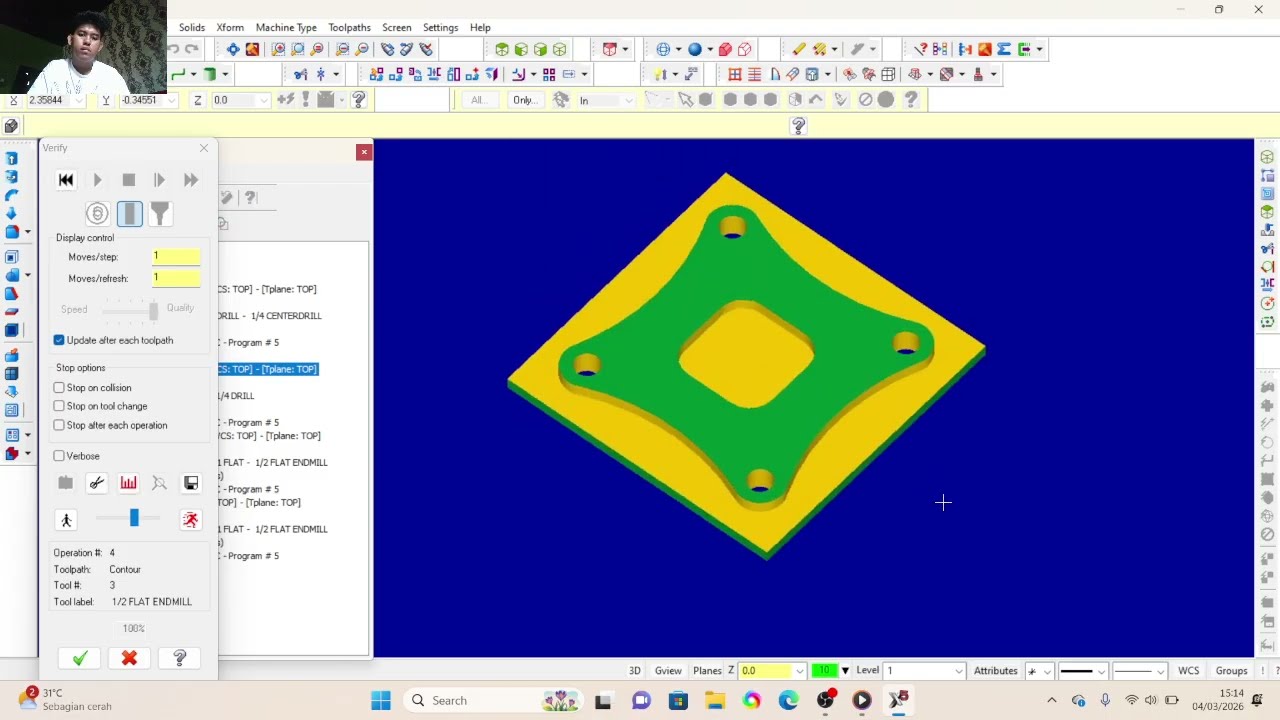Open the Xform menu
The height and width of the screenshot is (720, 1280).
click(230, 27)
